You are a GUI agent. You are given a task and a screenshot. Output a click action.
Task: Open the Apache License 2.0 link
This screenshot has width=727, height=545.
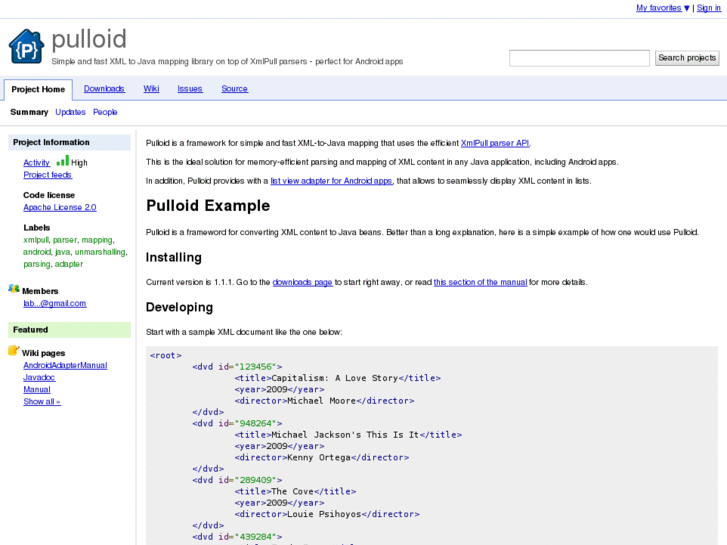coord(60,207)
